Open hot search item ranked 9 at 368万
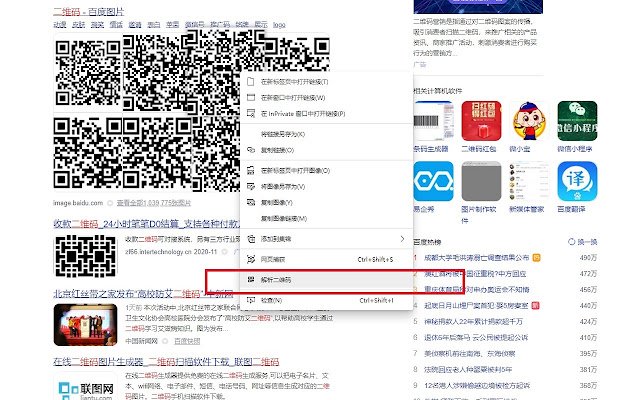Image resolution: width=640 pixels, height=400 pixels. [x=477, y=385]
